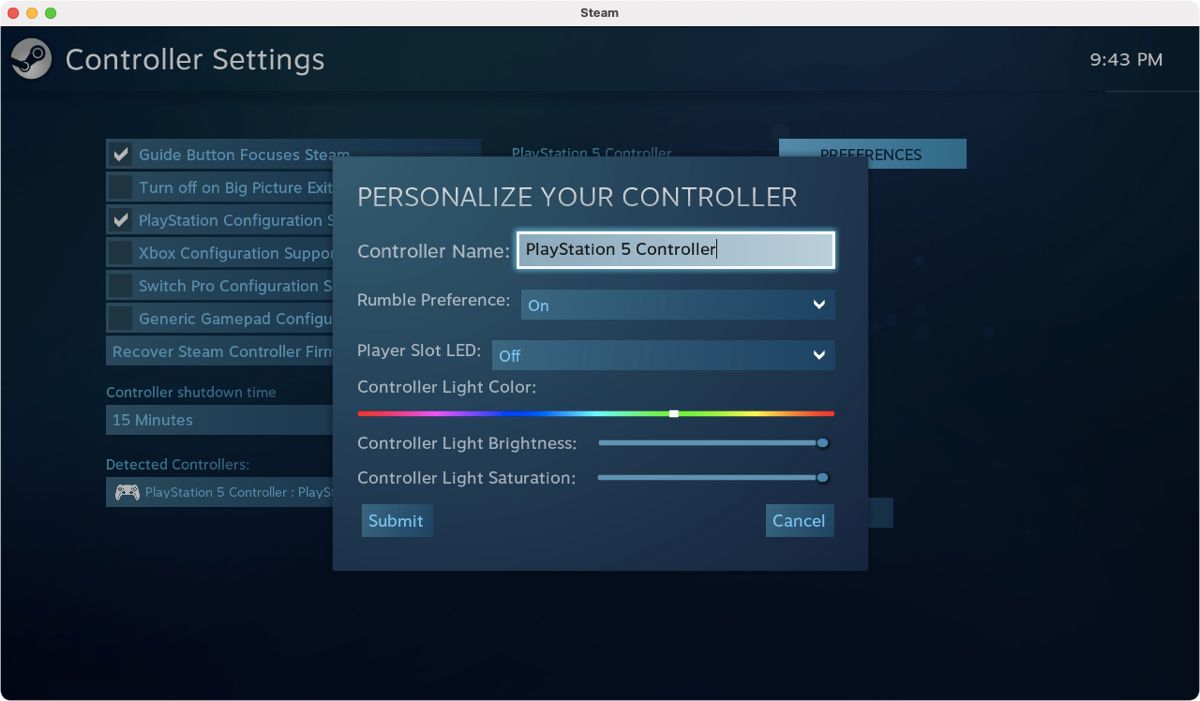1200x701 pixels.
Task: Uncheck Guide Button Focuses Steam
Action: 121,154
